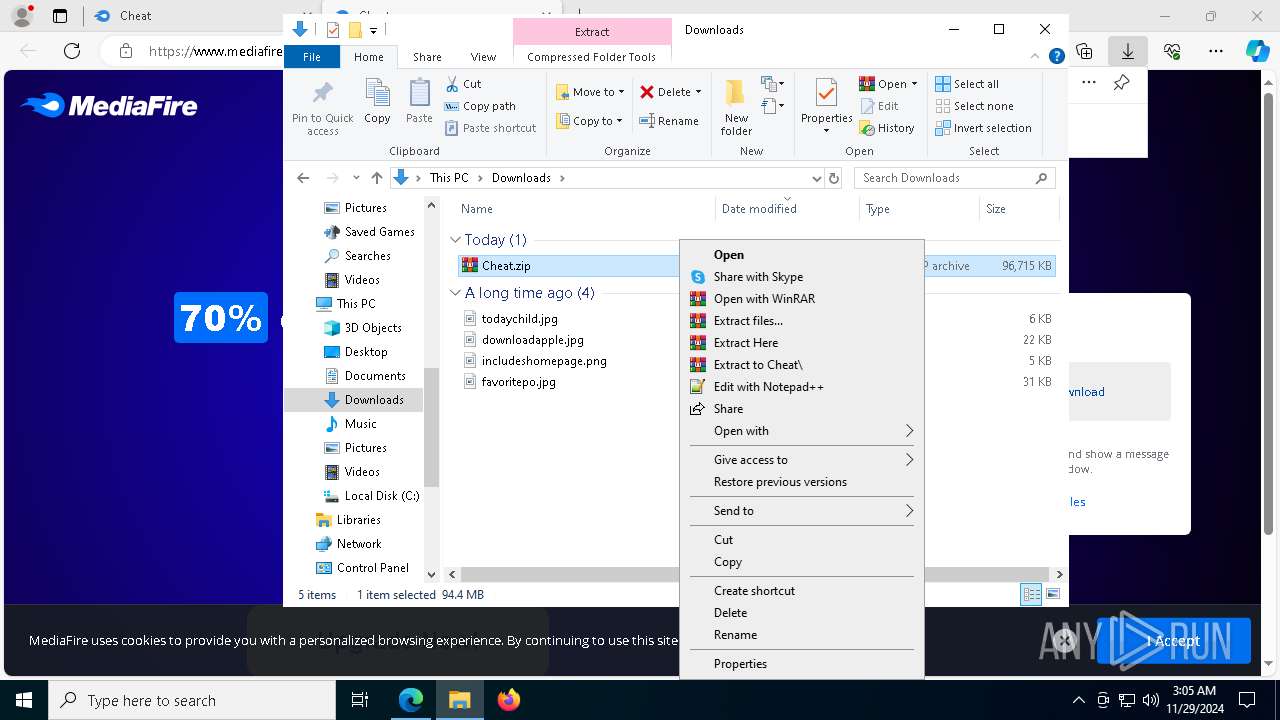Click History in the Open group

coord(887,128)
